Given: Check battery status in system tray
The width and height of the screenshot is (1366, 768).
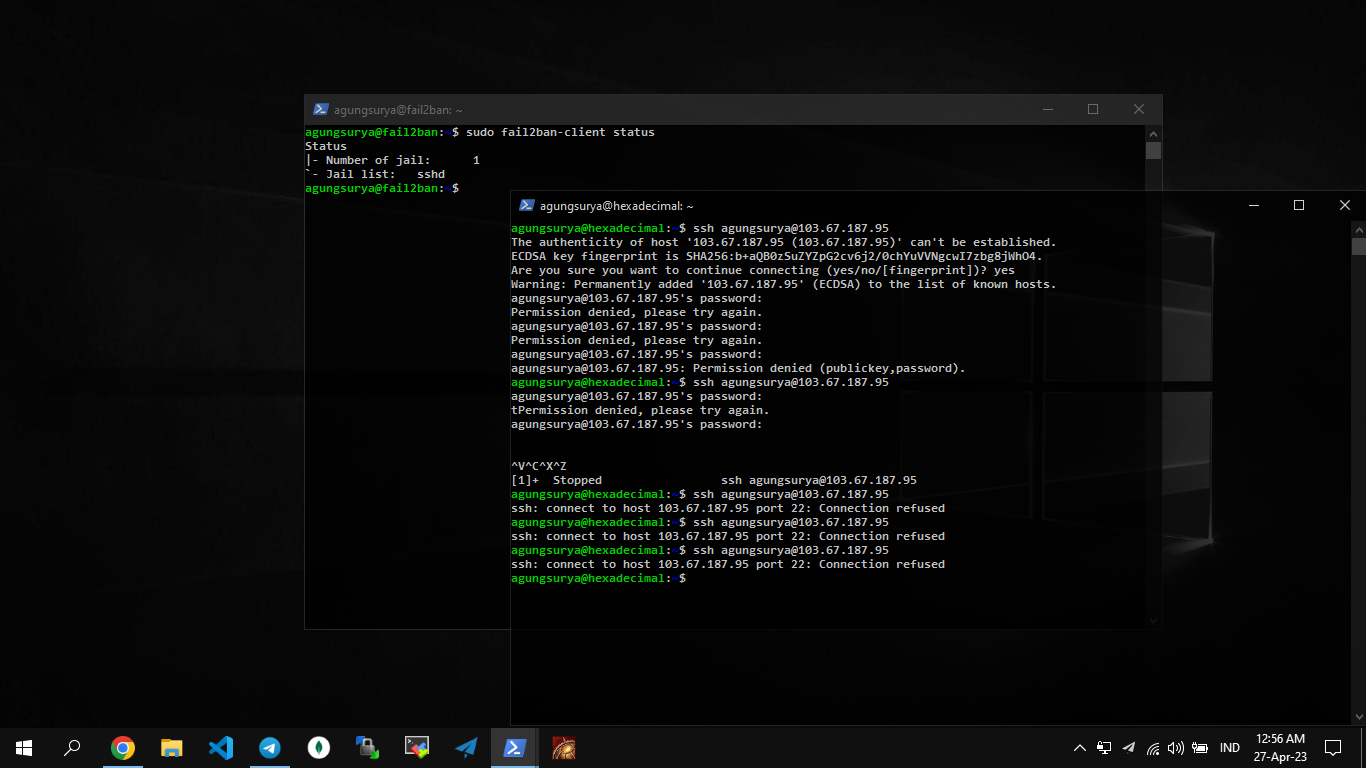Looking at the screenshot, I should tap(1200, 748).
